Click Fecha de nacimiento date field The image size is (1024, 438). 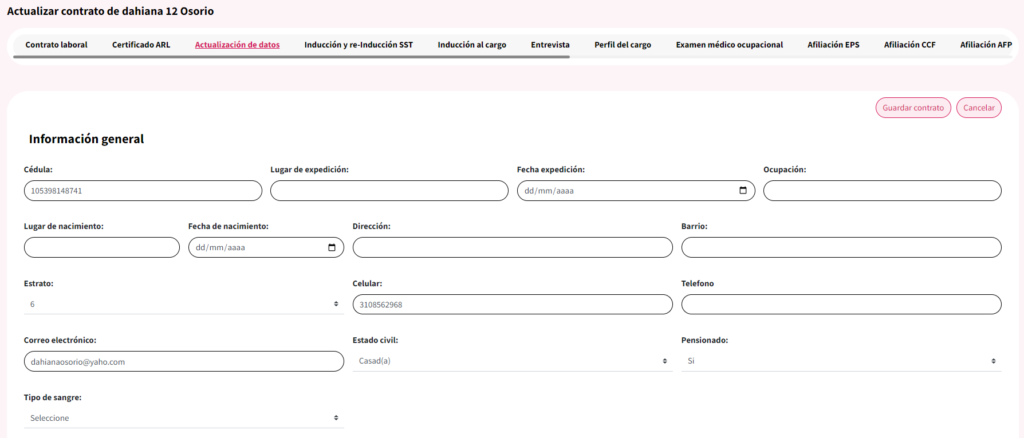(x=266, y=247)
